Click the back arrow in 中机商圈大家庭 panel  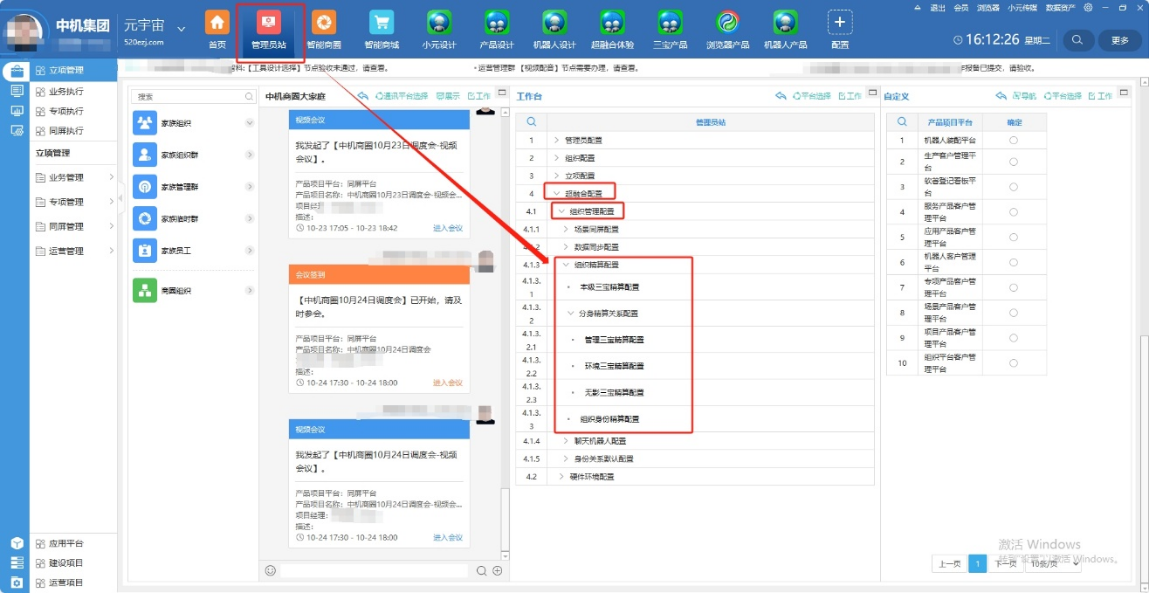pyautogui.click(x=362, y=96)
